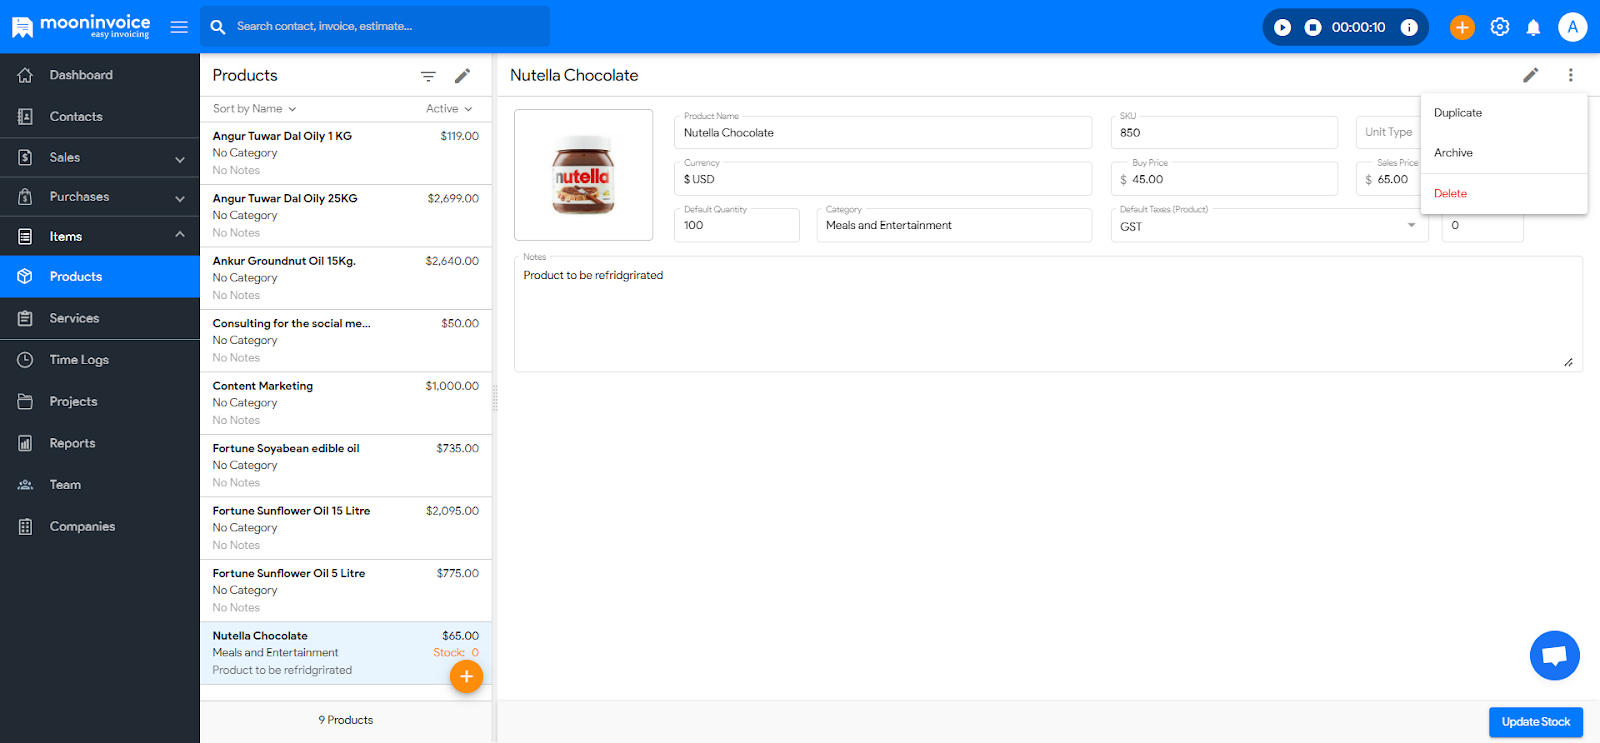Click the panel splitter handle
The height and width of the screenshot is (743, 1600).
[x=495, y=399]
